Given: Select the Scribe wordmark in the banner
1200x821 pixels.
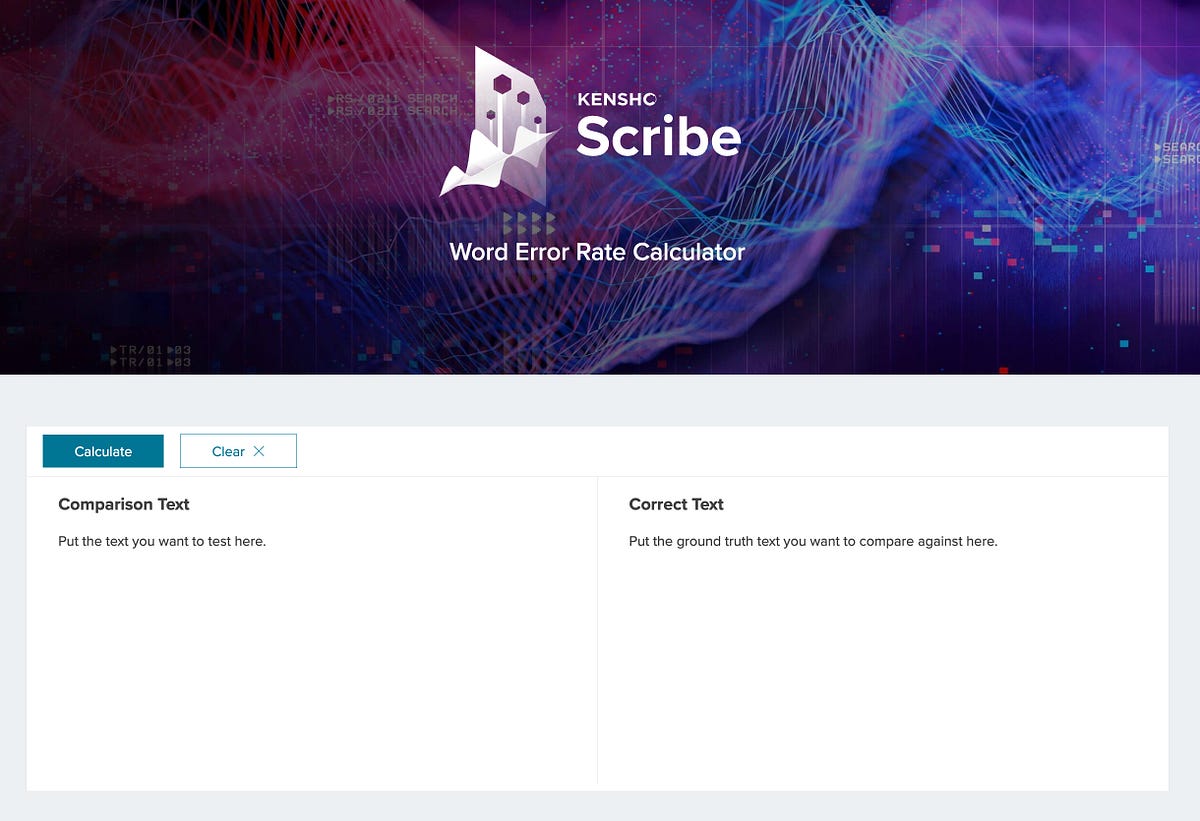Looking at the screenshot, I should pyautogui.click(x=658, y=138).
